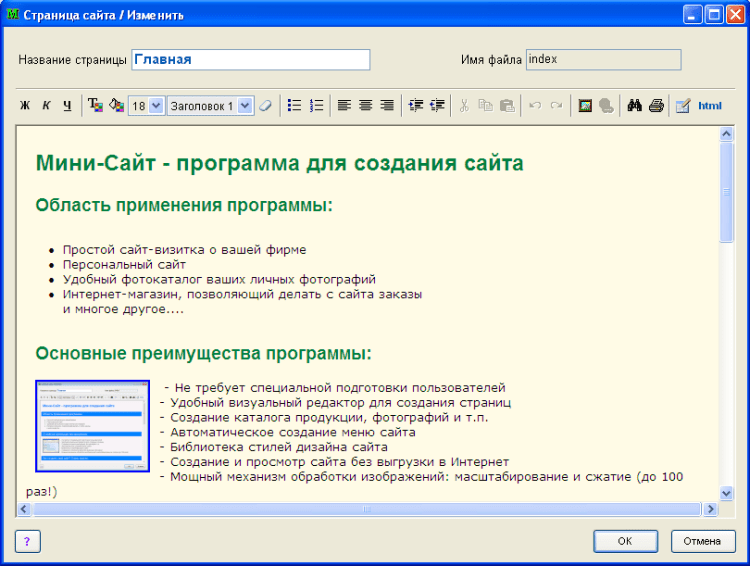
Task: Switch to html source view
Action: pyautogui.click(x=710, y=106)
